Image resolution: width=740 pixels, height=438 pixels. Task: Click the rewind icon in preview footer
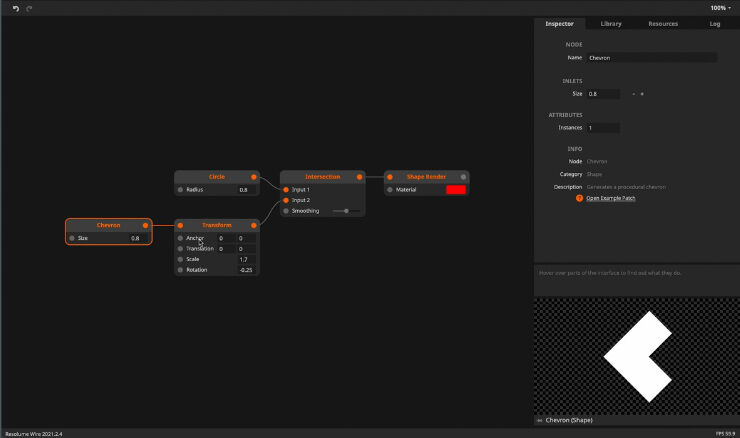(540, 420)
